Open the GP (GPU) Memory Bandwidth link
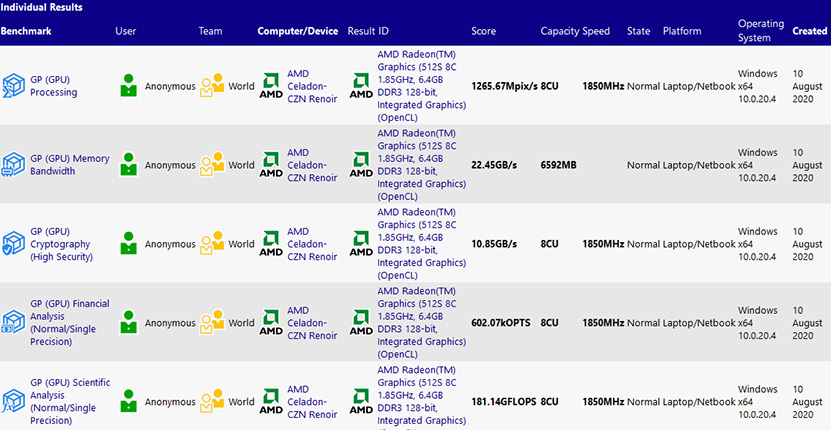 click(69, 165)
